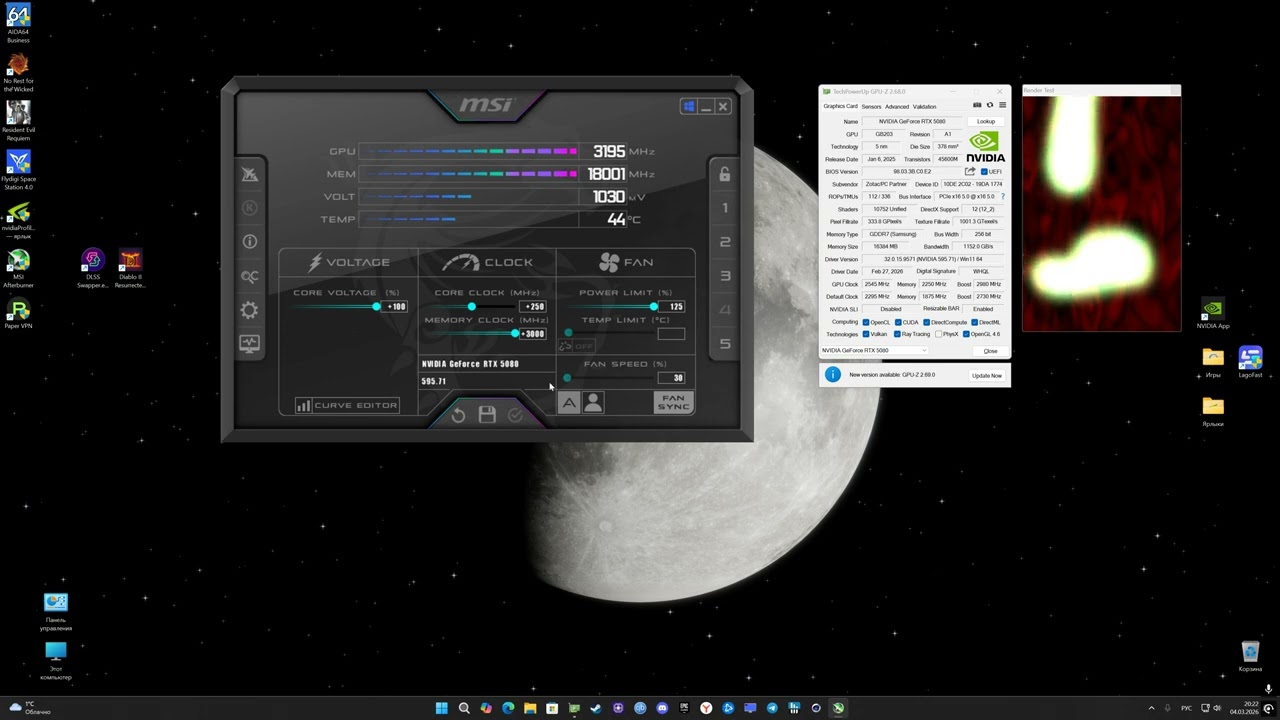Open Discord from the taskbar
This screenshot has height=720, width=1280.
pyautogui.click(x=662, y=708)
